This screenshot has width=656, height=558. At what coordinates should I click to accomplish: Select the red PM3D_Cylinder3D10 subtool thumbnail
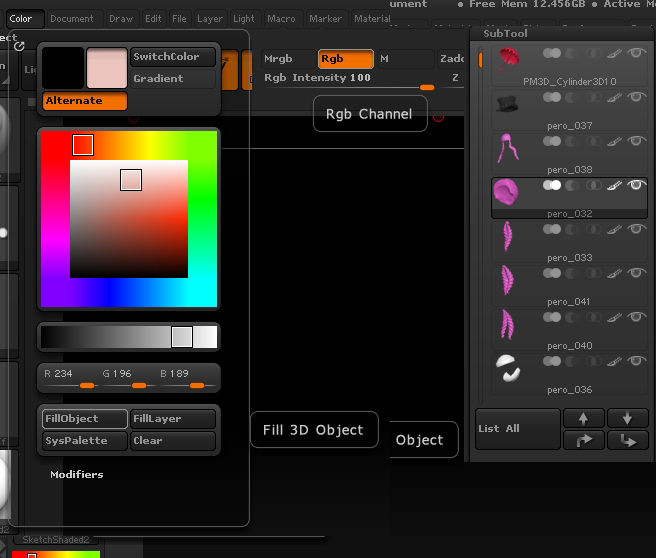coord(508,59)
